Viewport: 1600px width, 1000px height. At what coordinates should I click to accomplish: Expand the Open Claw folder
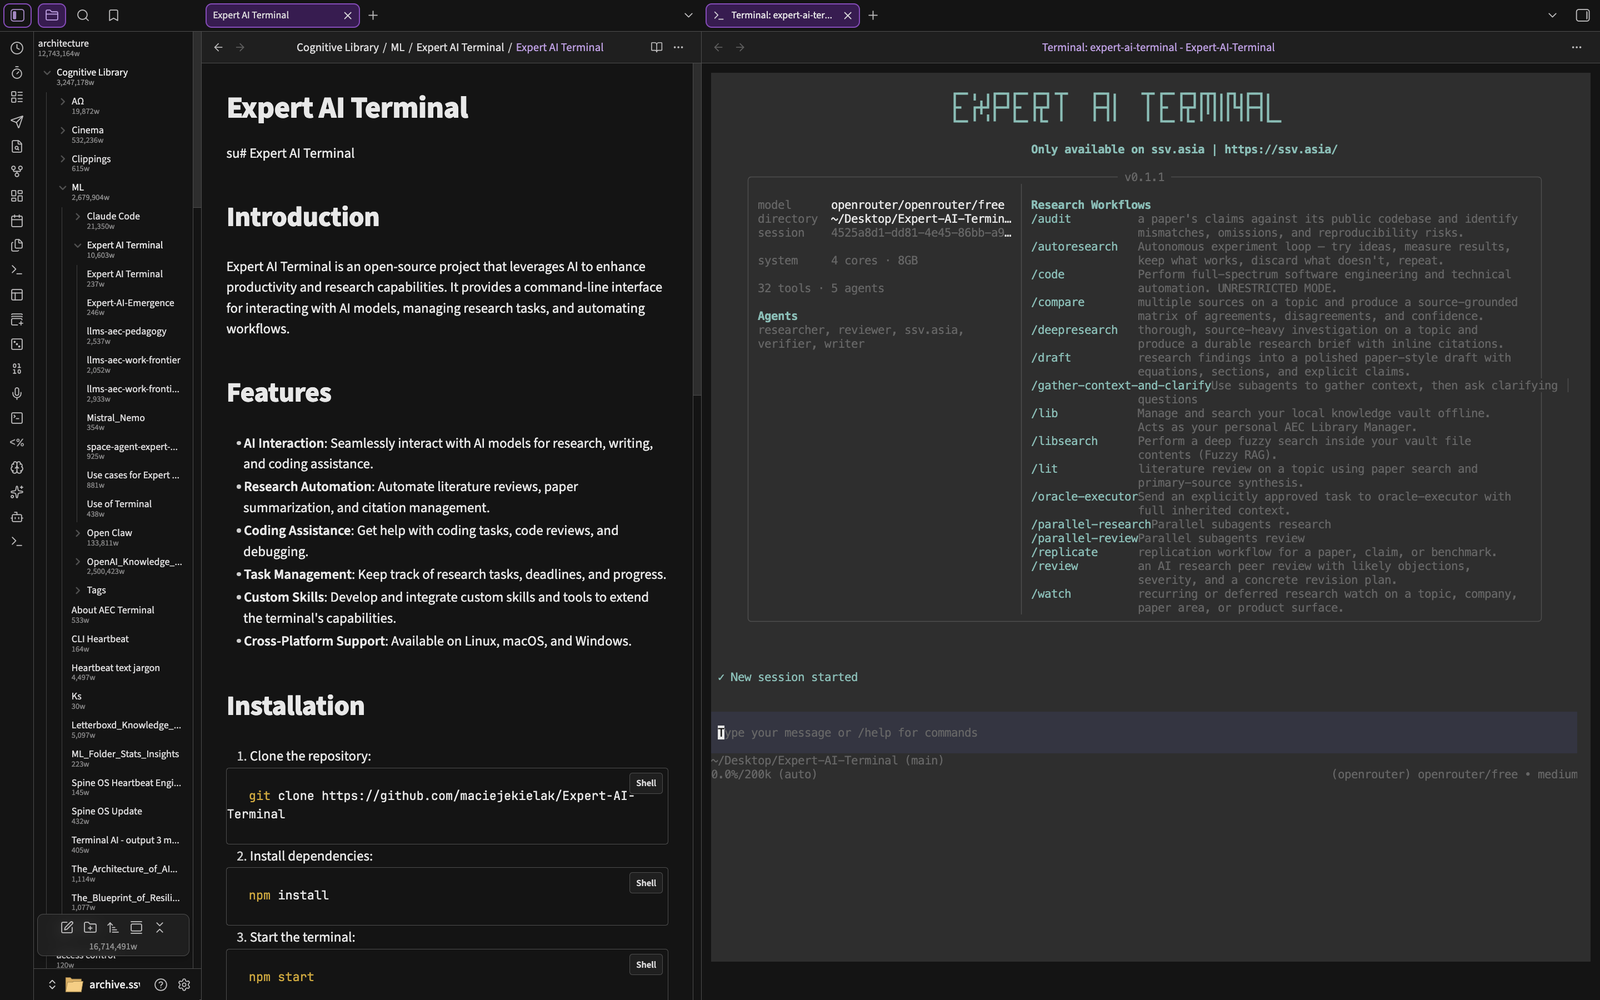pos(77,533)
